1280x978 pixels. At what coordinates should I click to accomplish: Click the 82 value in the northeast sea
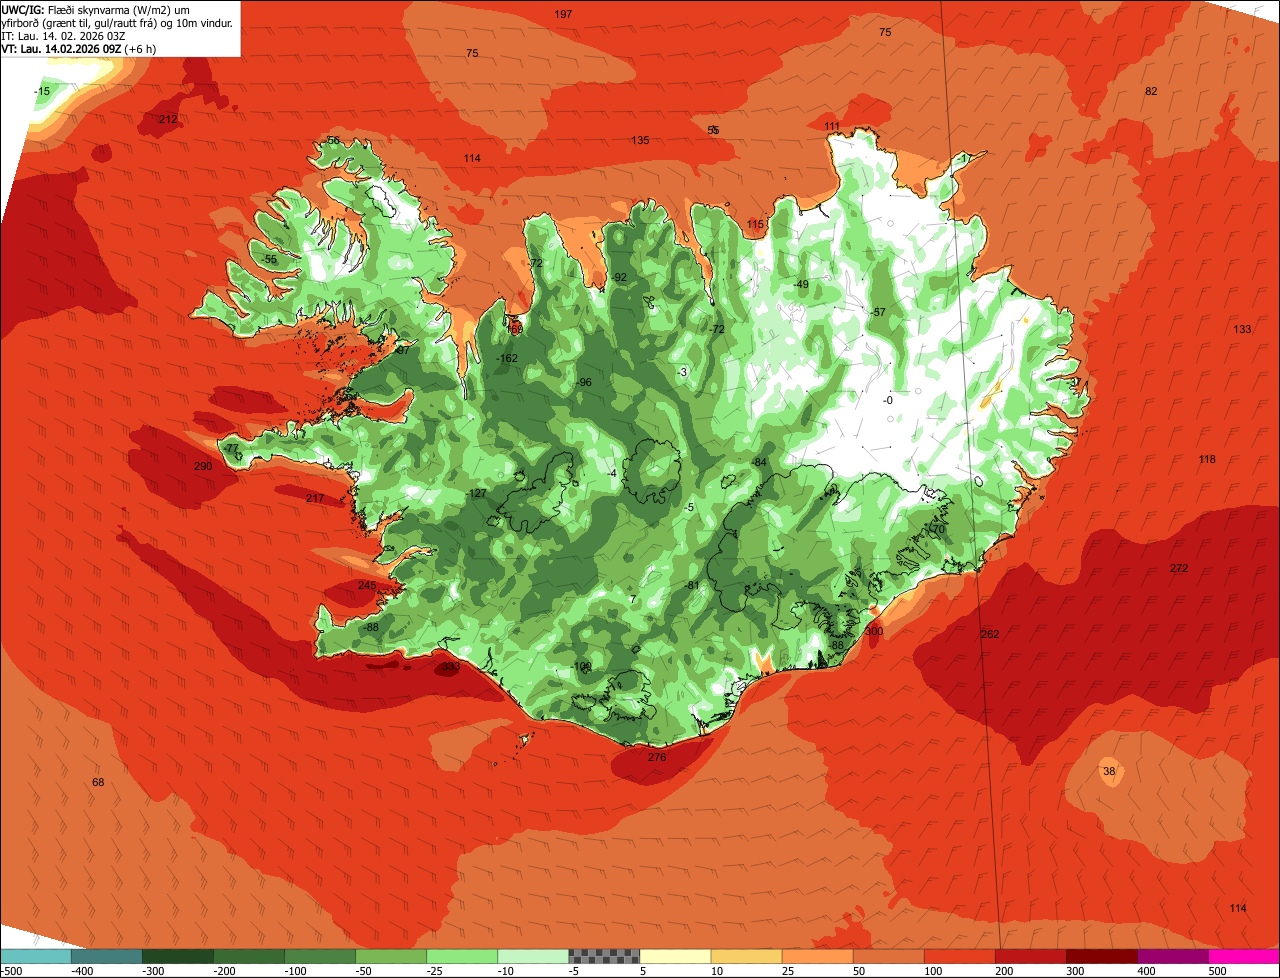point(1151,91)
